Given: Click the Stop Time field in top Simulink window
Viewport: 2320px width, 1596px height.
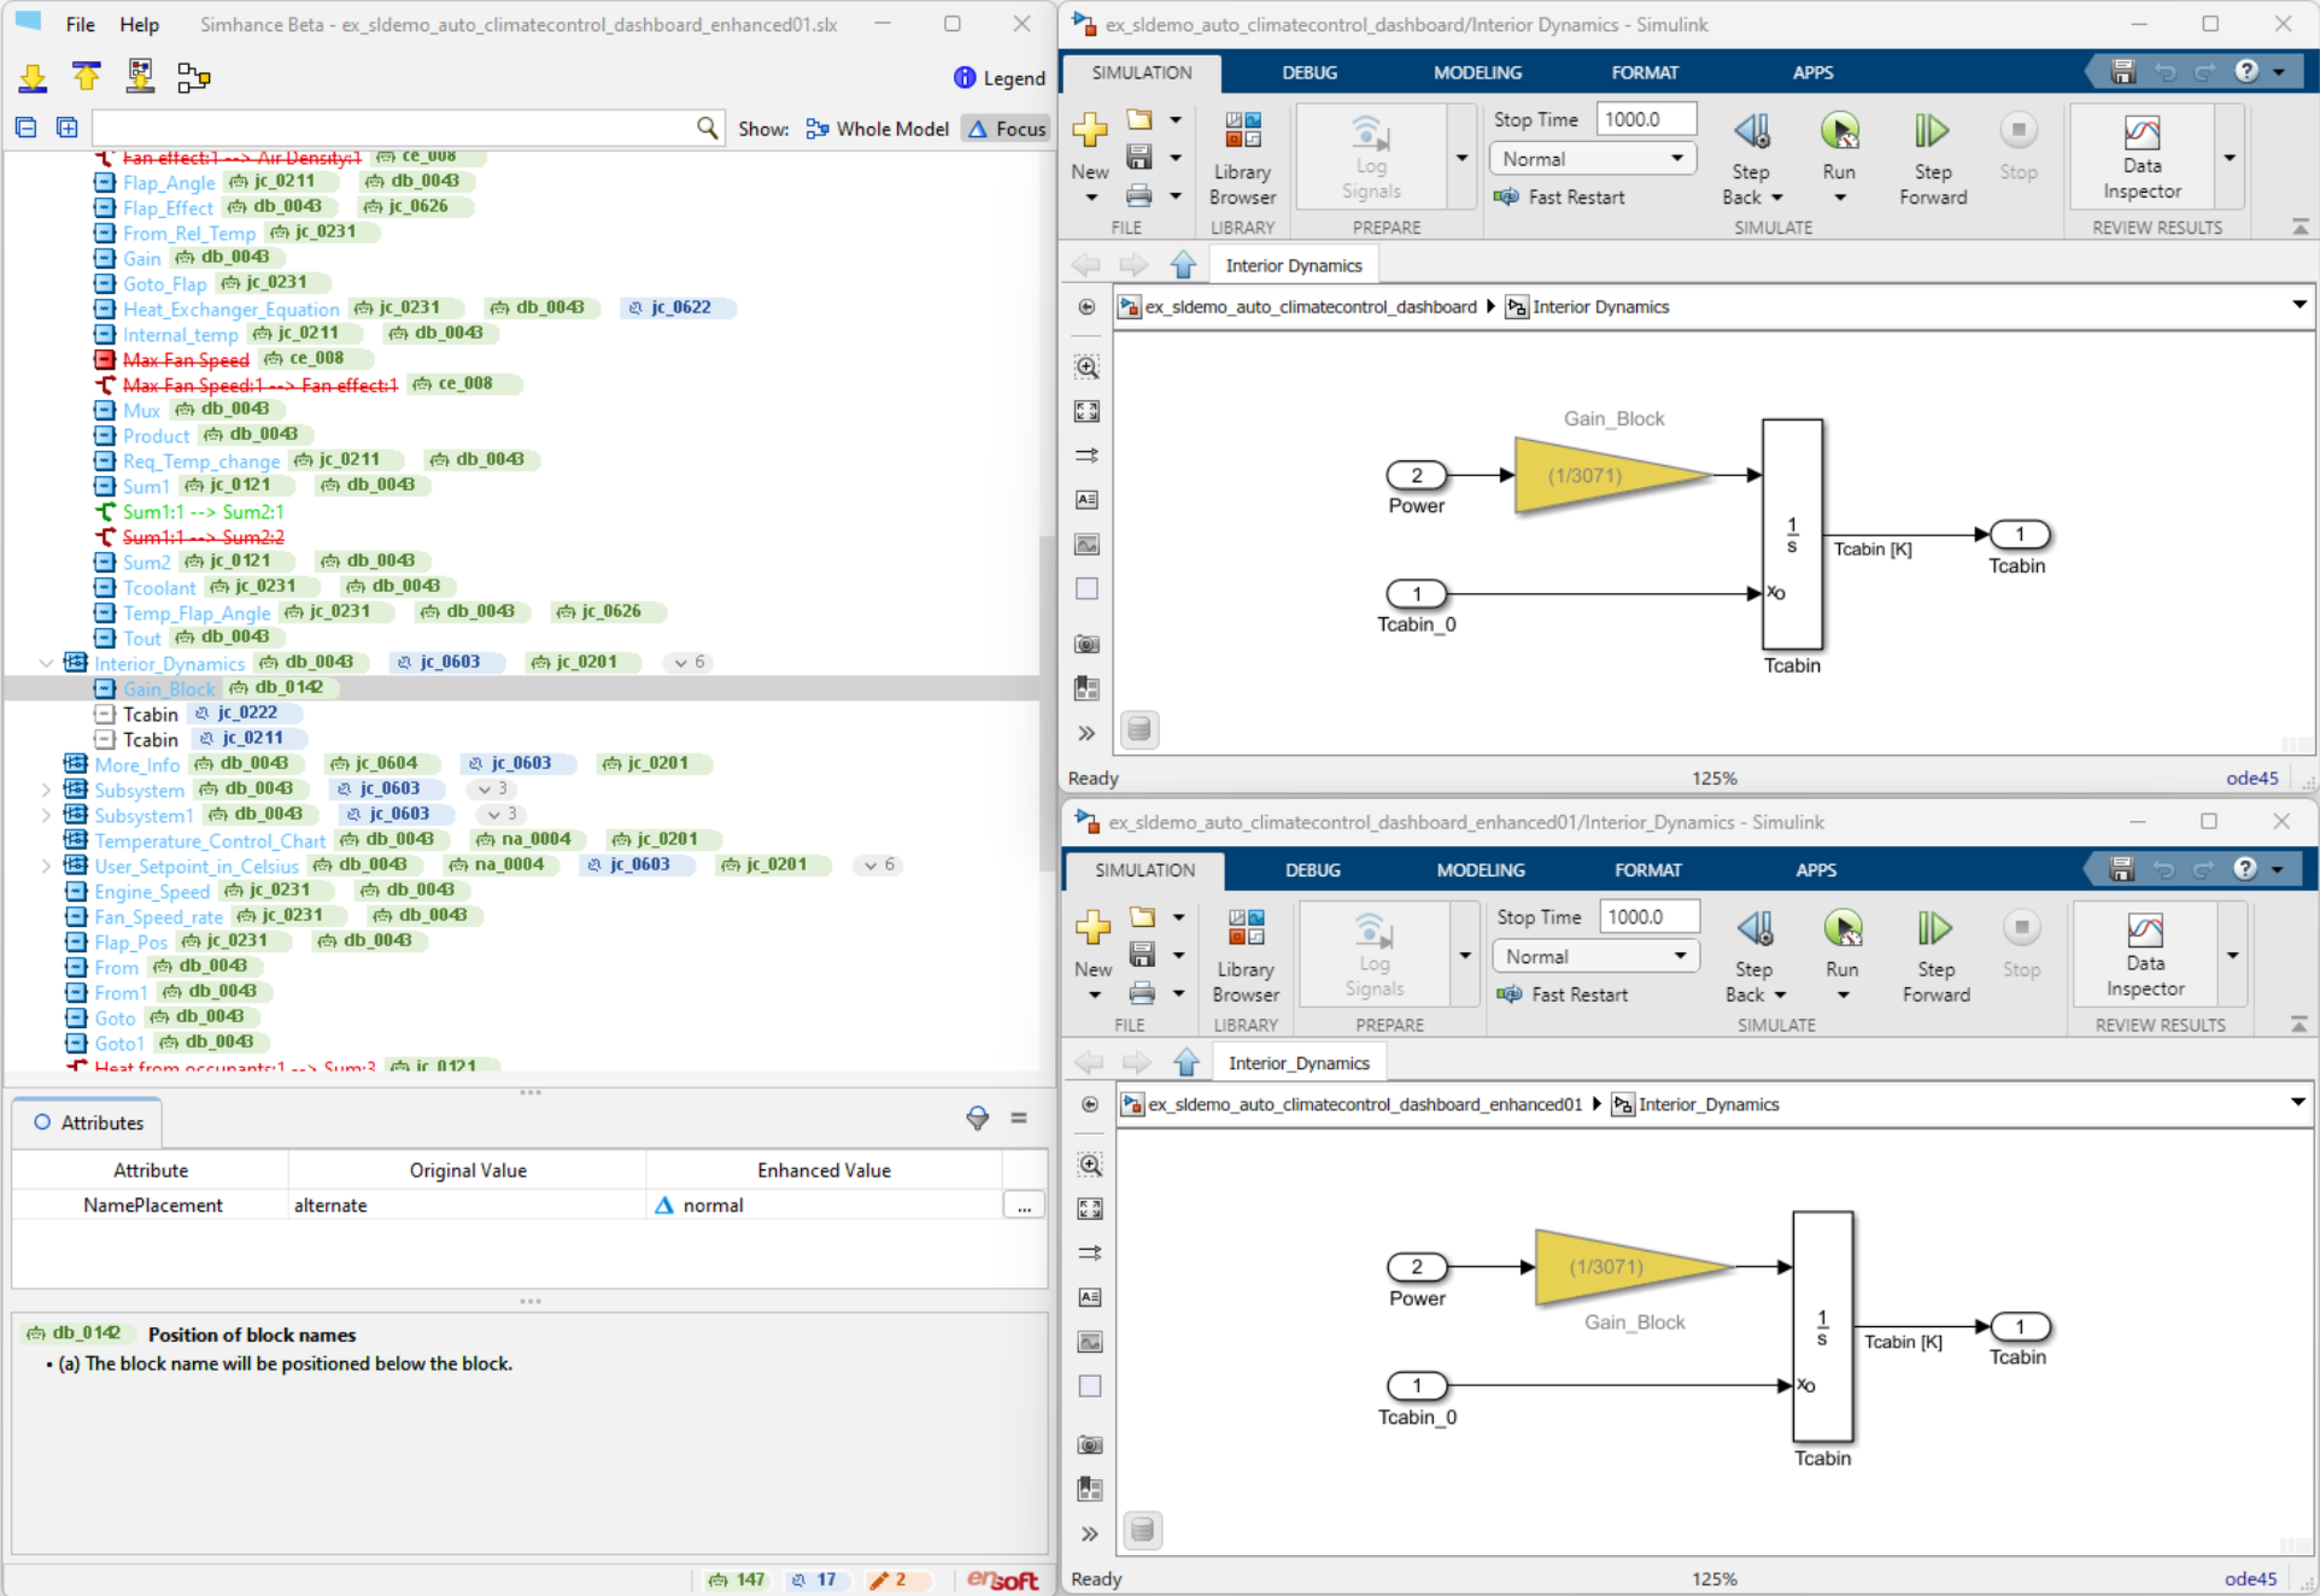Looking at the screenshot, I should click(x=1645, y=119).
